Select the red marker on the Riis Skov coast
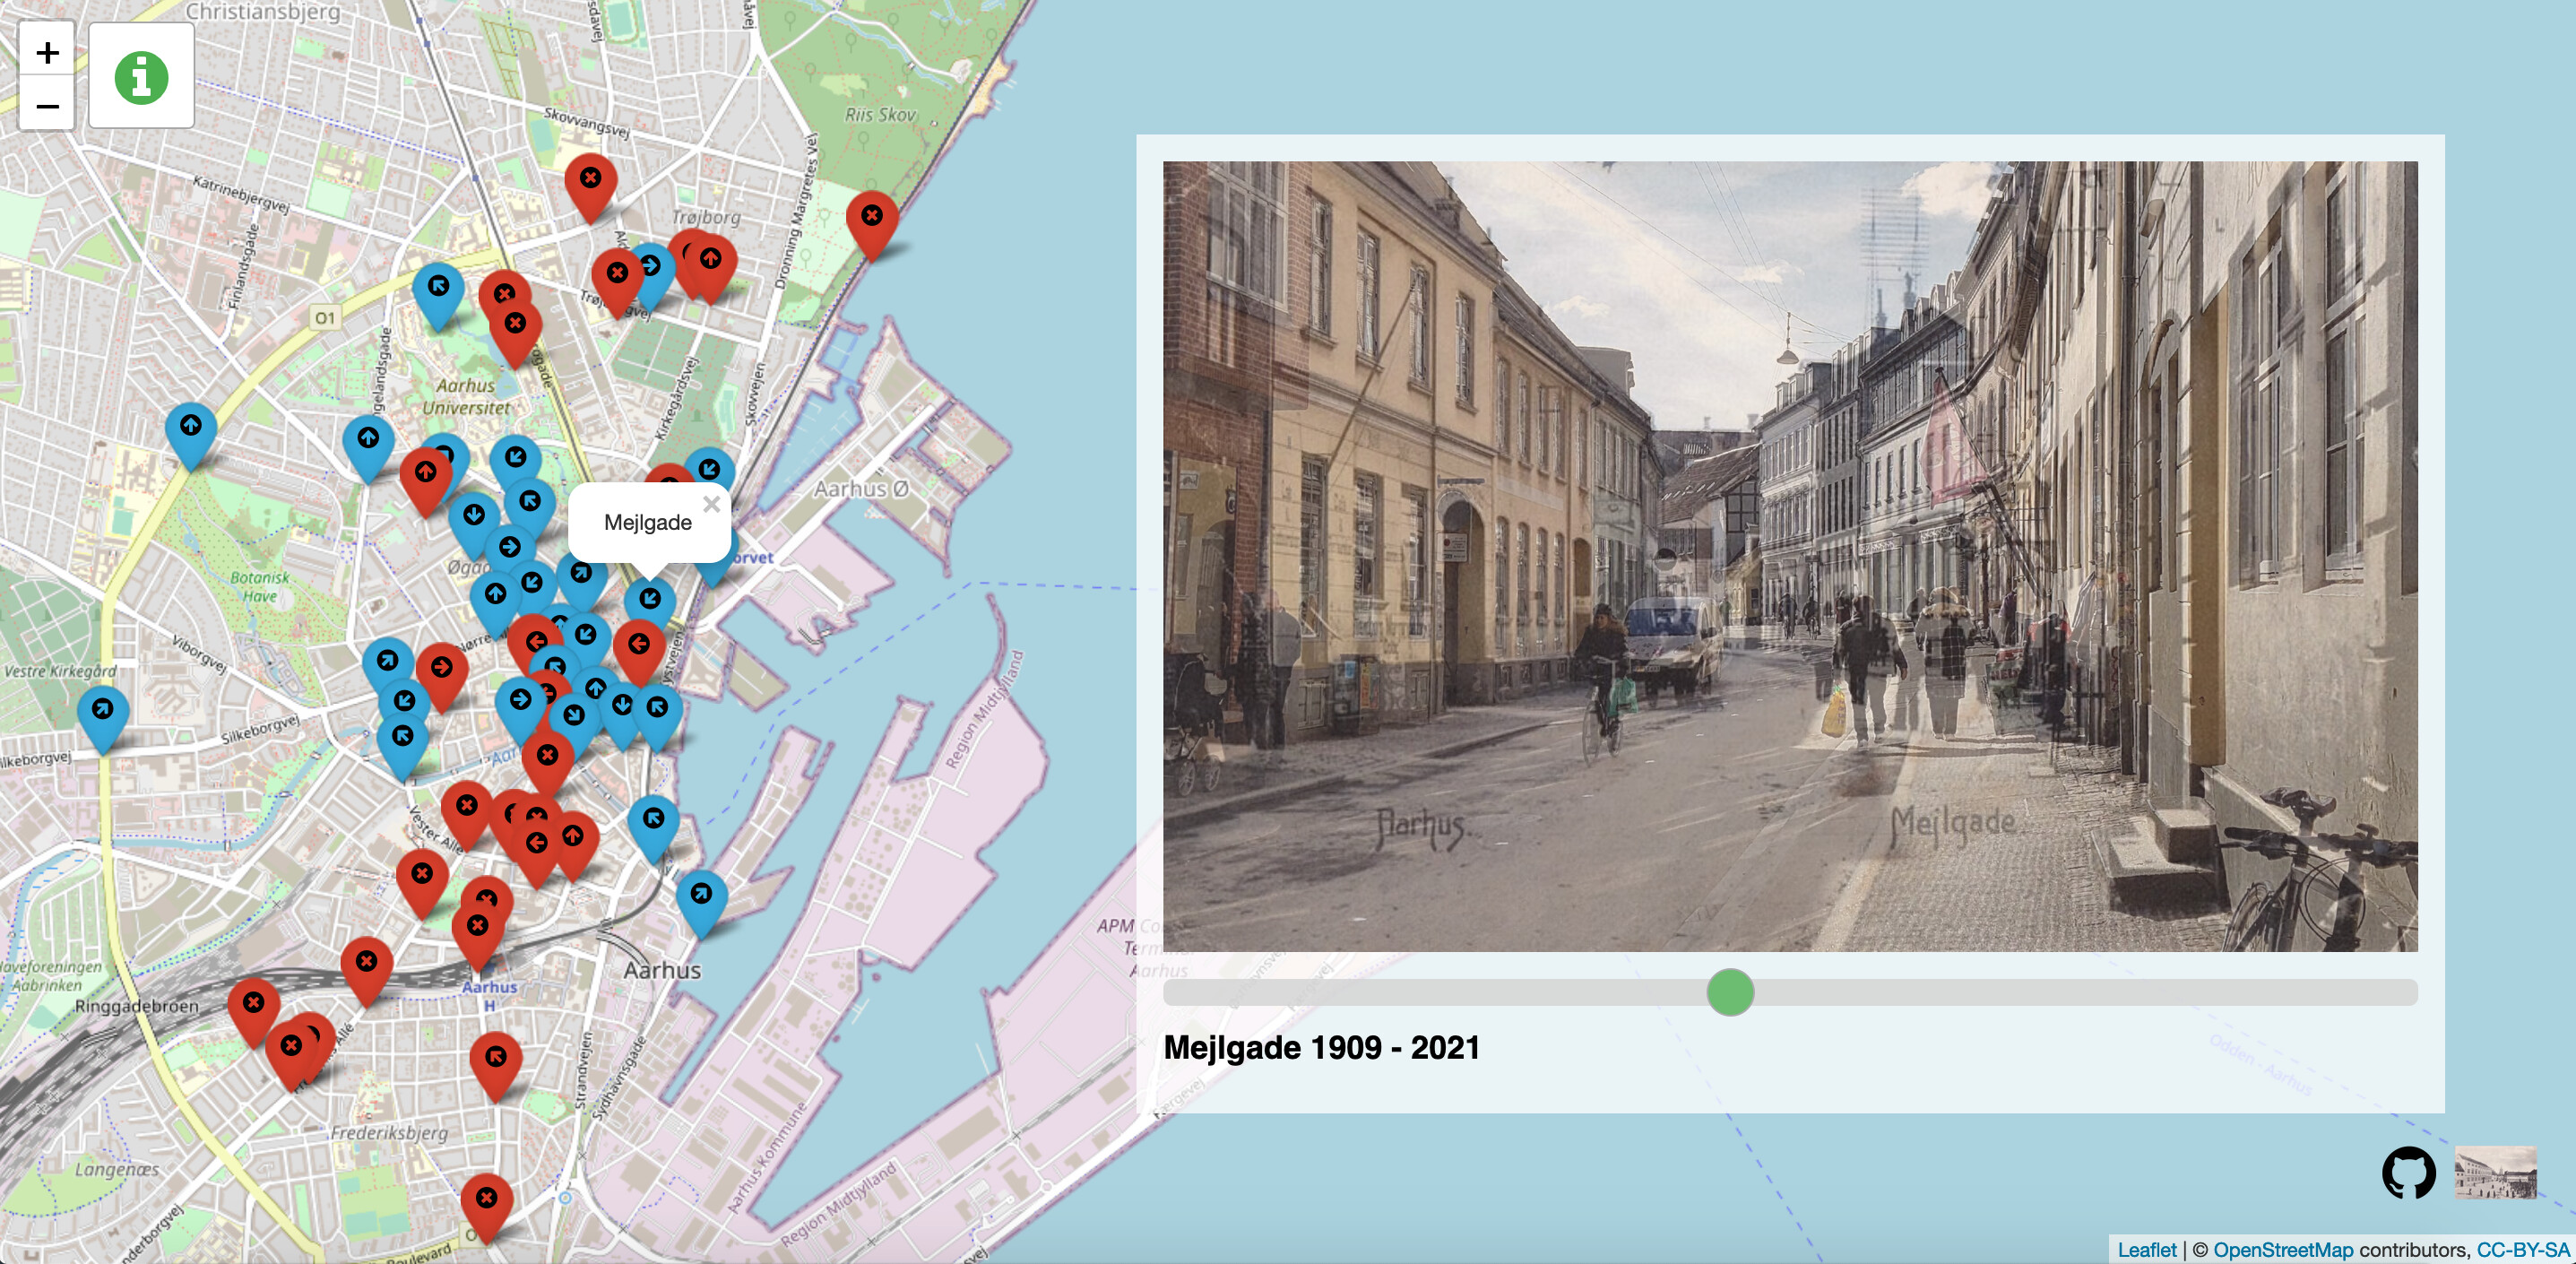The width and height of the screenshot is (2576, 1264). 872,225
